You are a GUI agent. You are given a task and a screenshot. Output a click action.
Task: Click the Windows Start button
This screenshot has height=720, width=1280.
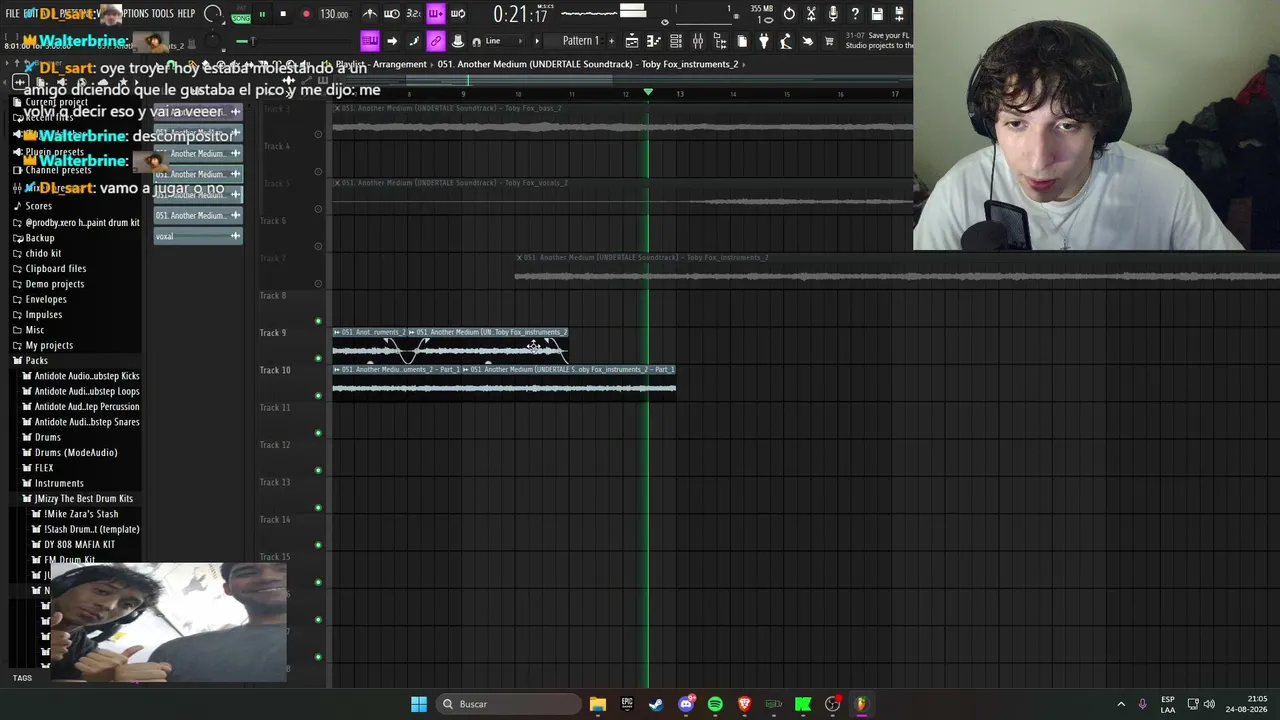click(x=419, y=704)
